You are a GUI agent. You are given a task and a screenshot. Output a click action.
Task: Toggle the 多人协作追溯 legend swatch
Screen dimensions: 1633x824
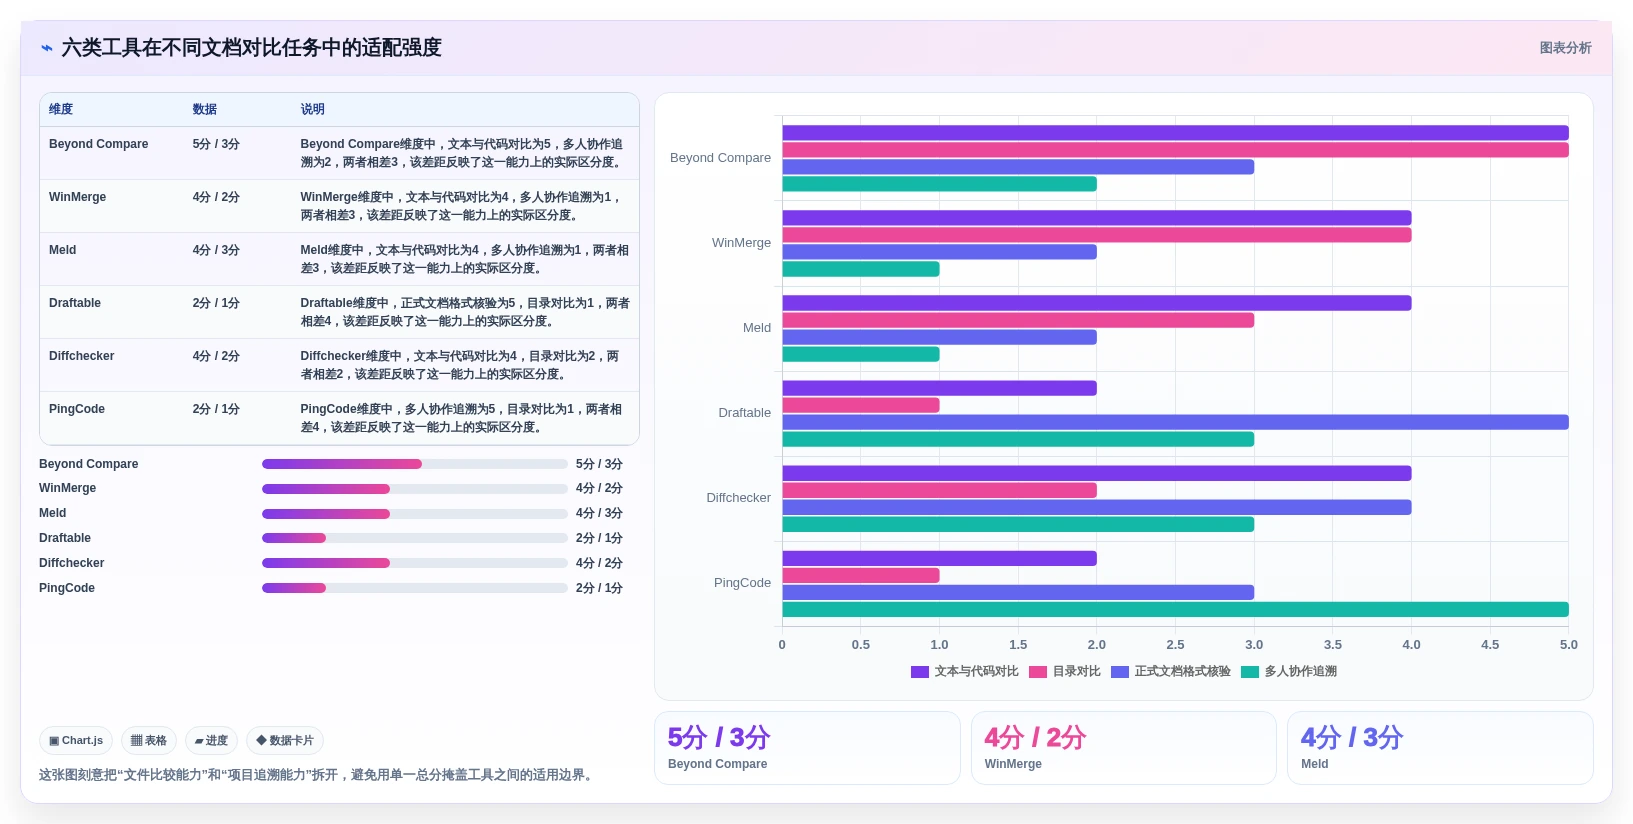point(1250,672)
